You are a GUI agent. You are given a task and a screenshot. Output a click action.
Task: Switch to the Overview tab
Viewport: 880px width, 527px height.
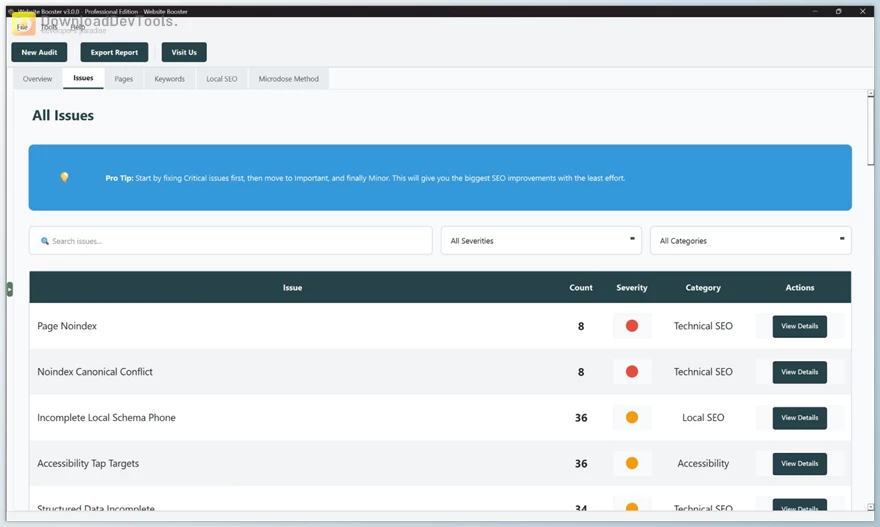(37, 79)
